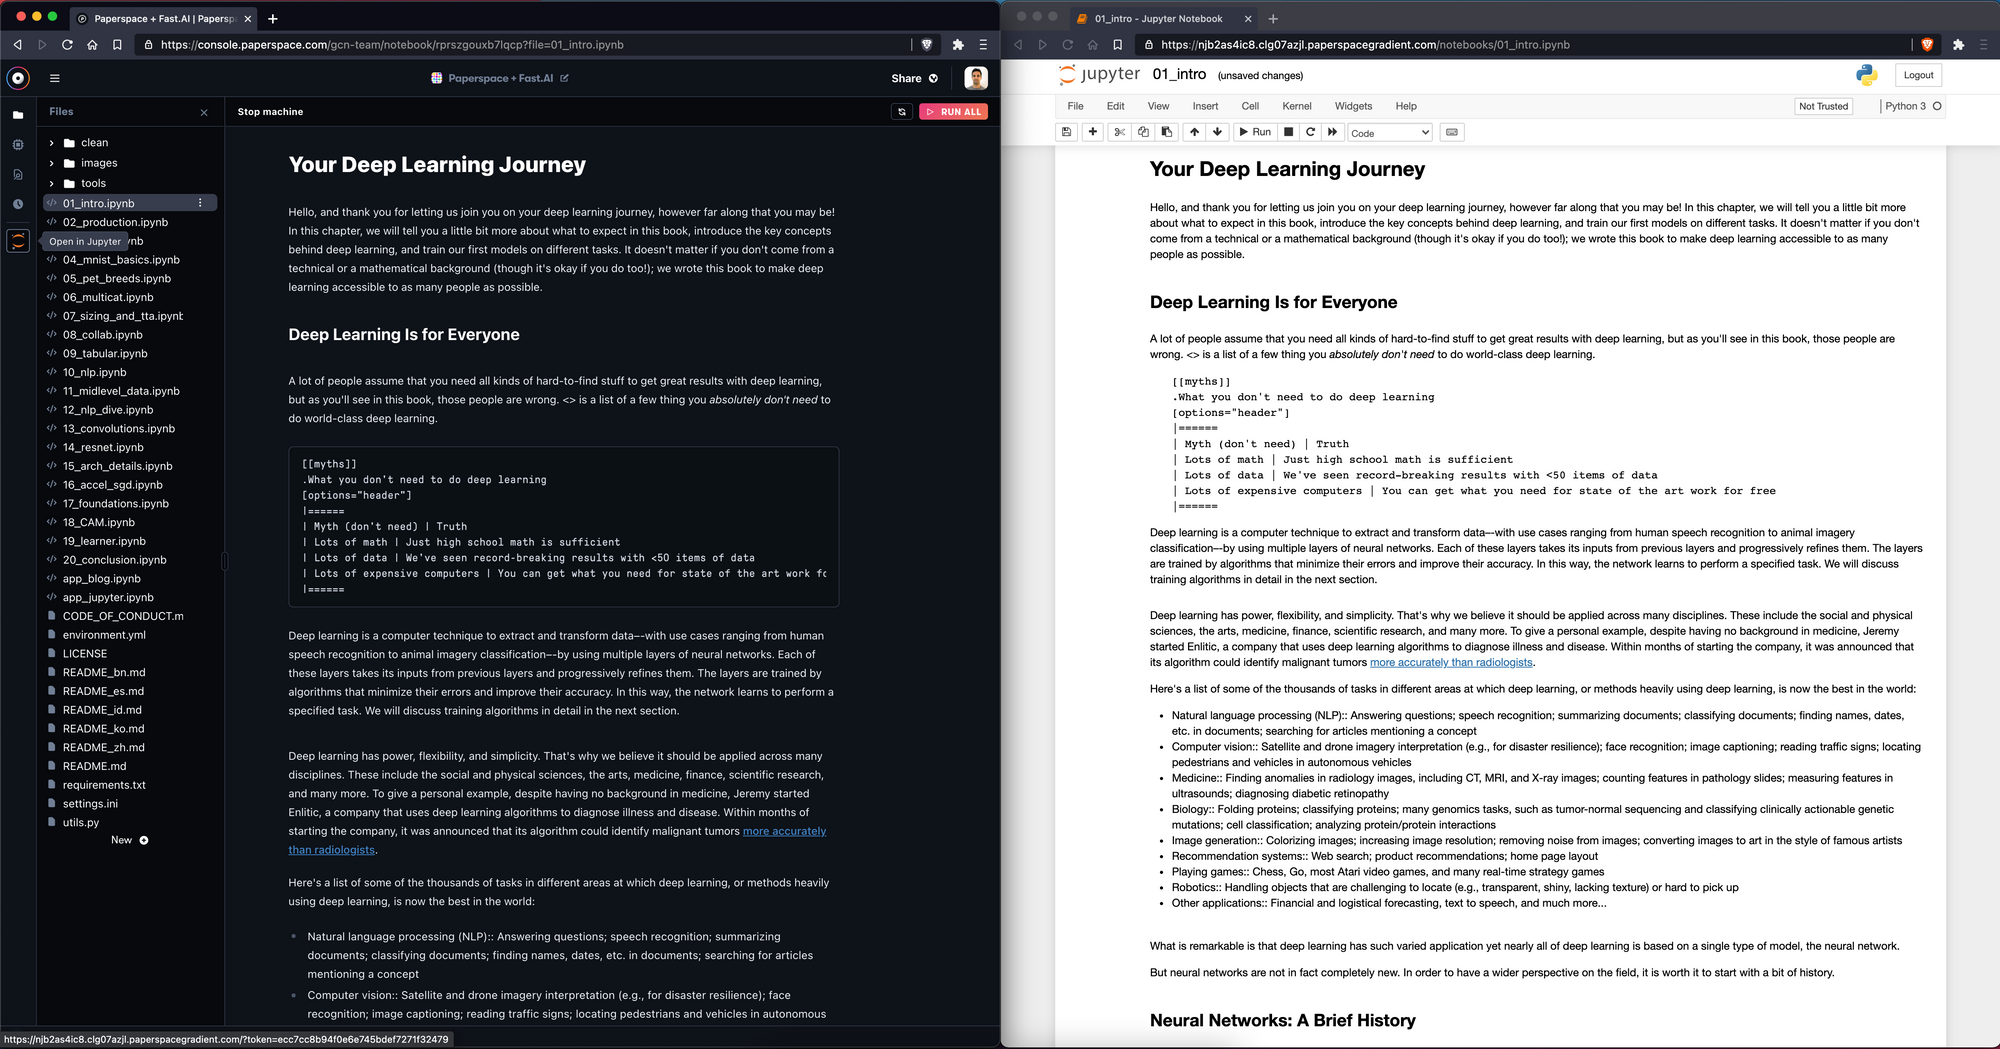Open the Jupyter Kernel menu
The height and width of the screenshot is (1049, 2000).
[x=1296, y=106]
